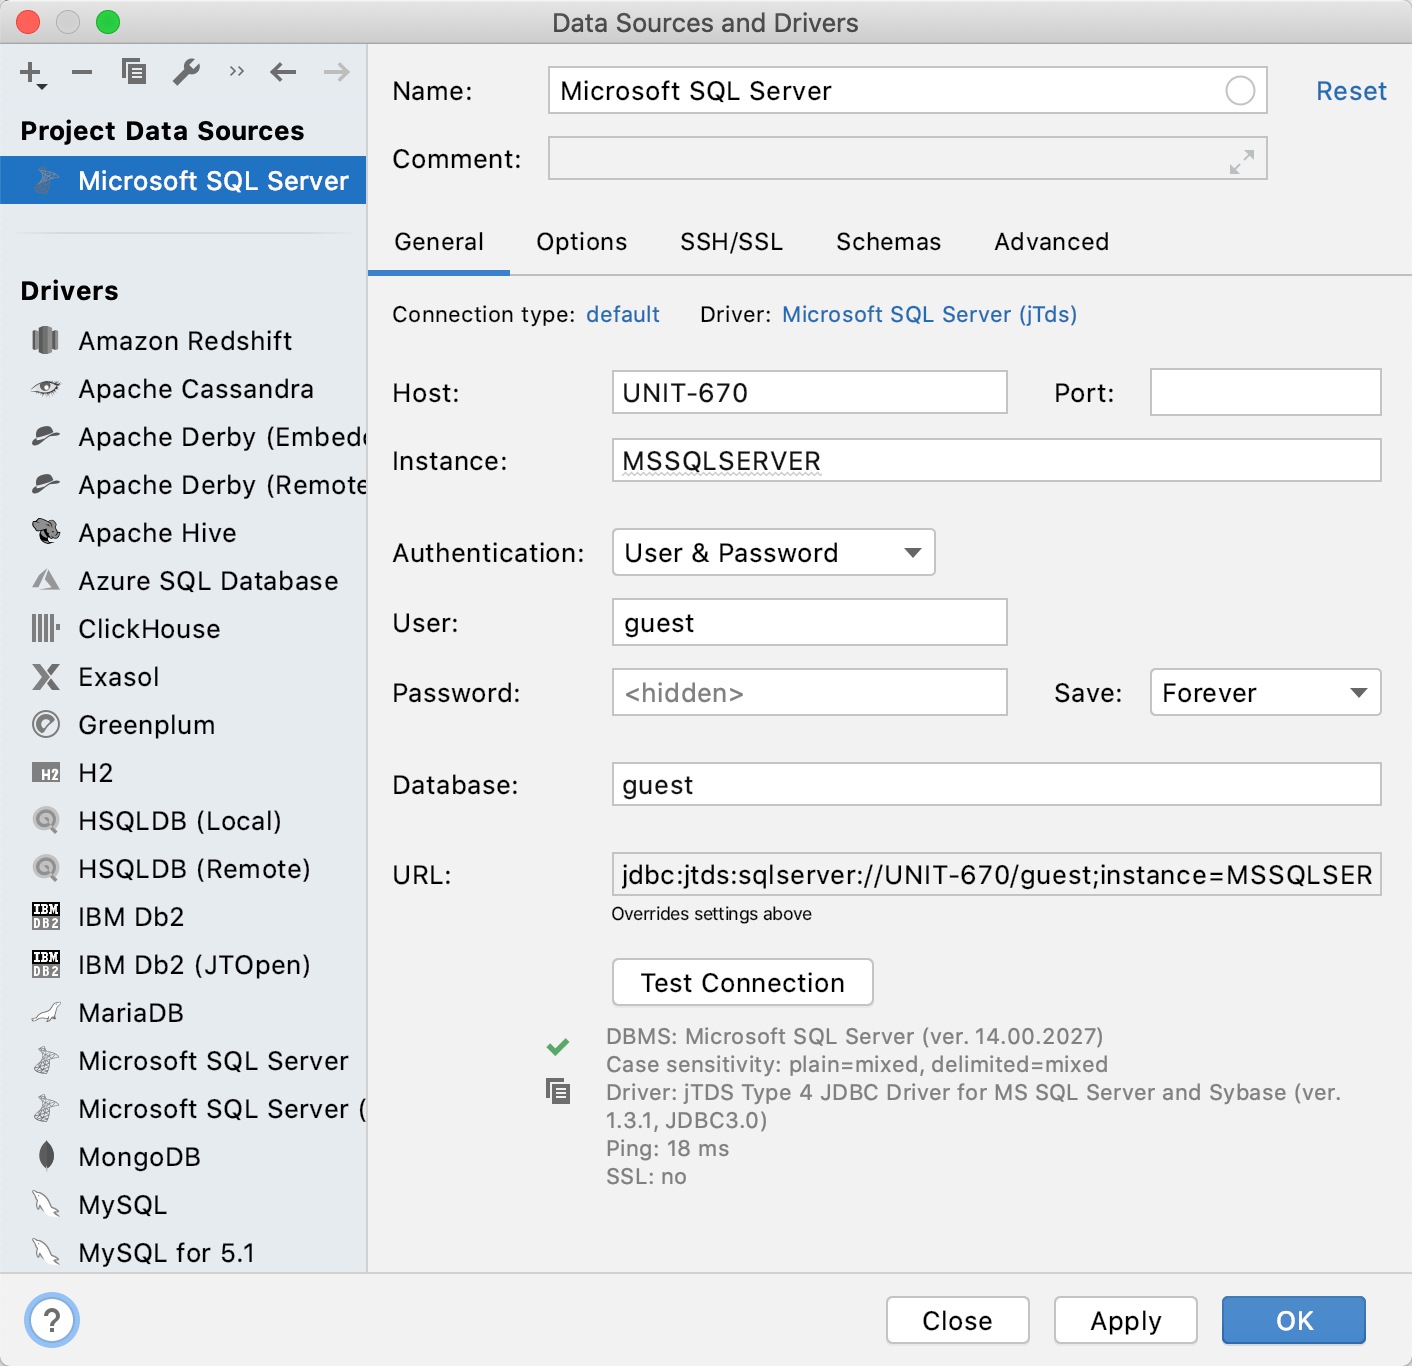This screenshot has height=1366, width=1412.
Task: Click the add data source plus icon
Action: pos(32,73)
